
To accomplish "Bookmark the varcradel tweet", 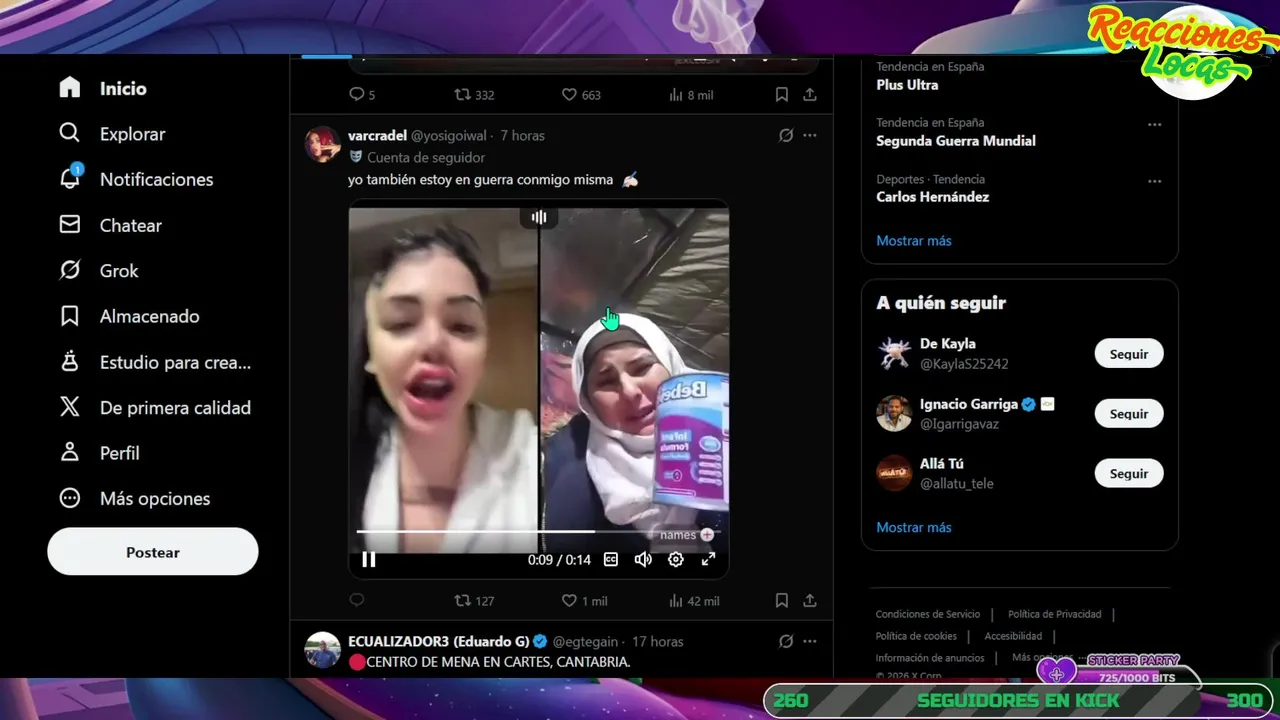I will coord(782,601).
